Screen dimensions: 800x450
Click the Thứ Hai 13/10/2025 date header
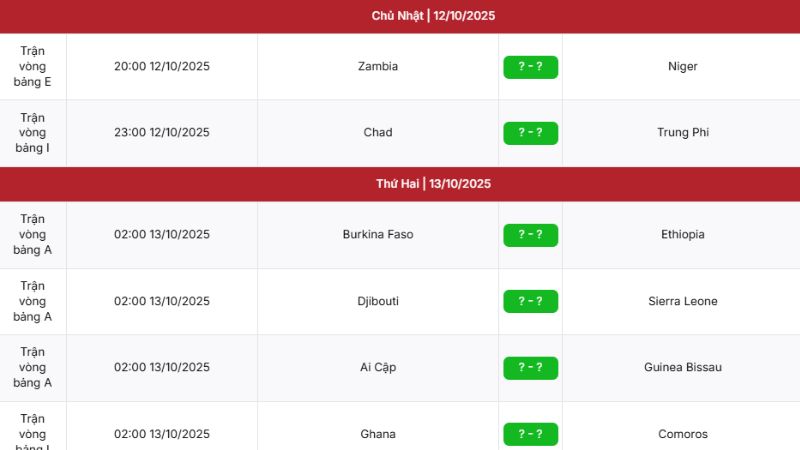coord(433,184)
